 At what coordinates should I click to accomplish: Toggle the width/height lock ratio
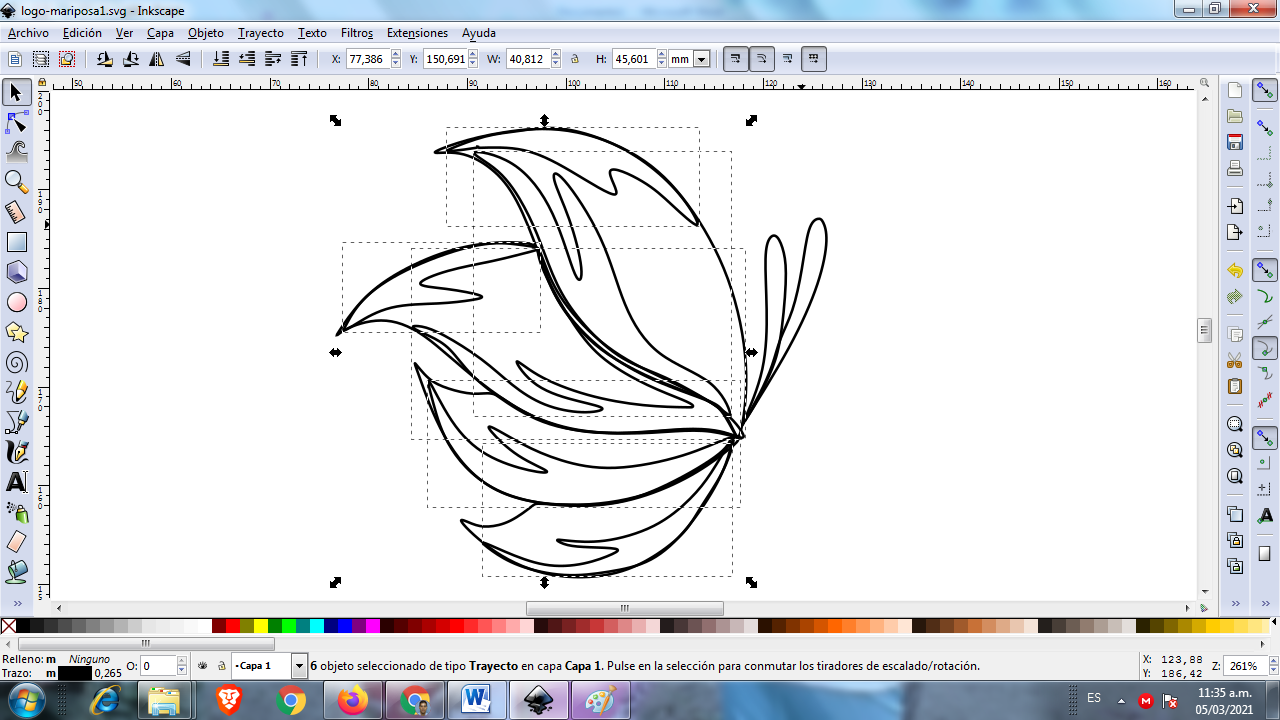coord(575,59)
